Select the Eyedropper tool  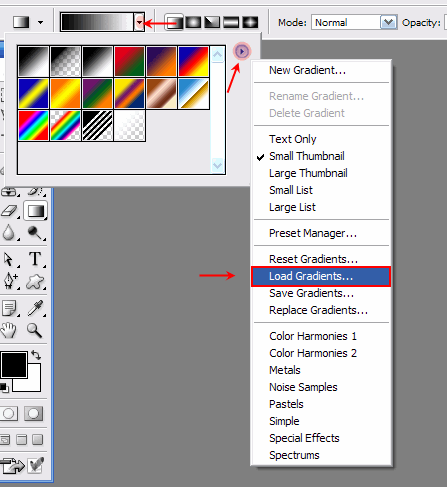(x=35, y=308)
